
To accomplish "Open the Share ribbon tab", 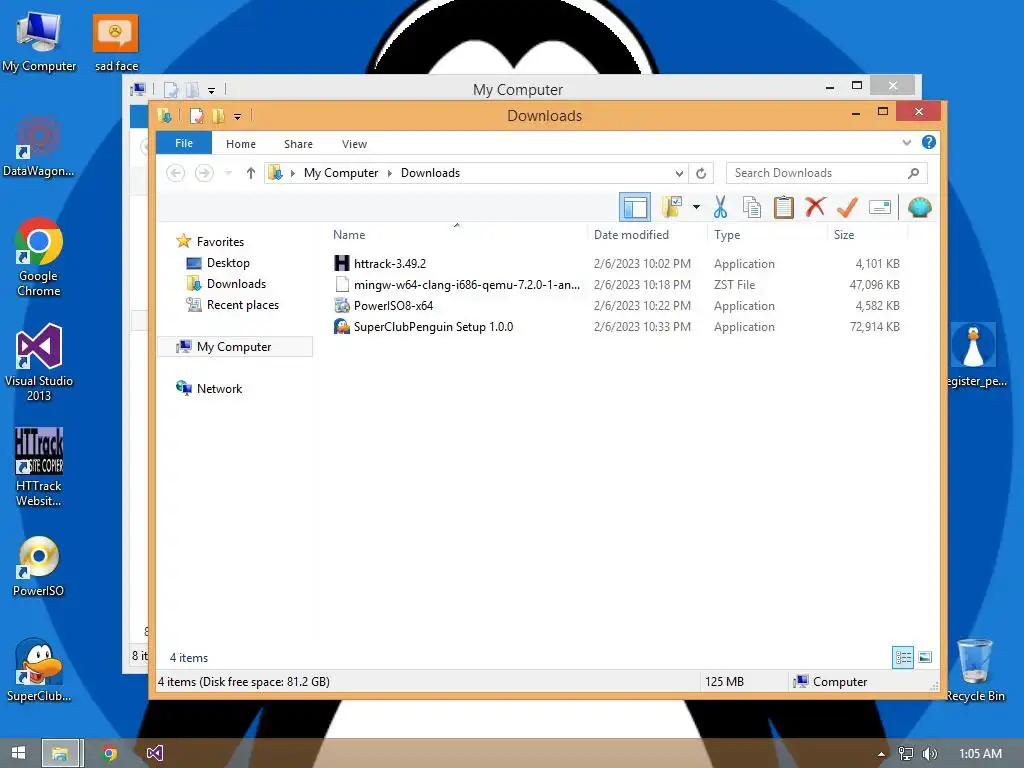I will coord(298,144).
